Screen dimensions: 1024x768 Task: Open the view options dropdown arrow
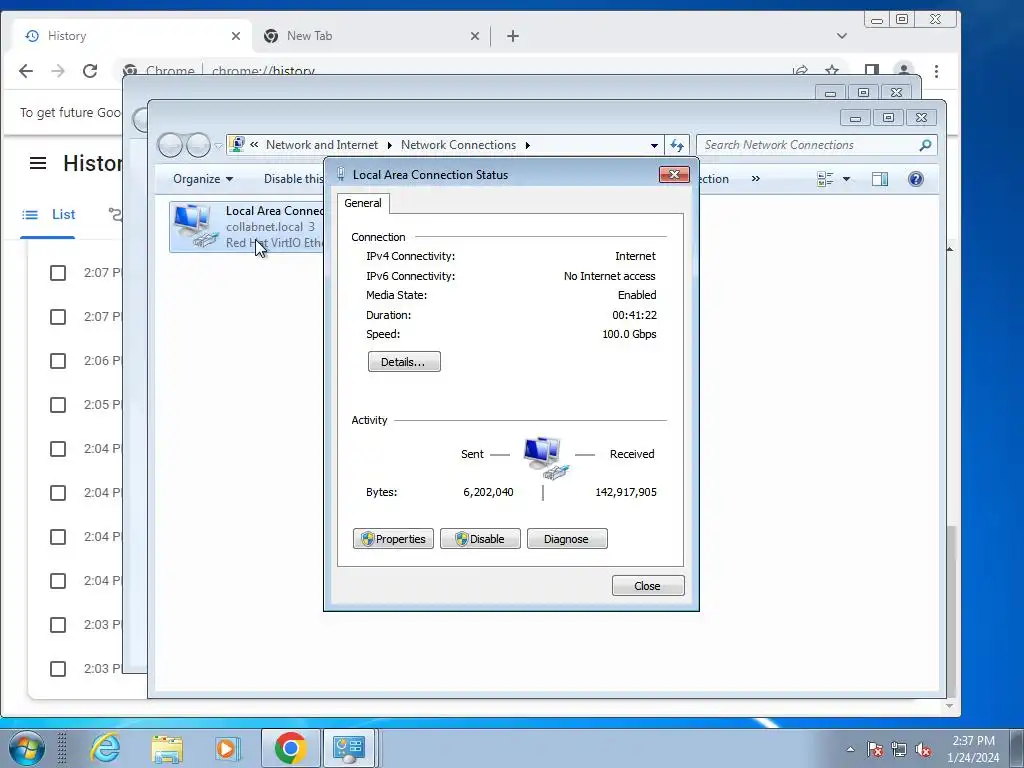click(x=846, y=179)
